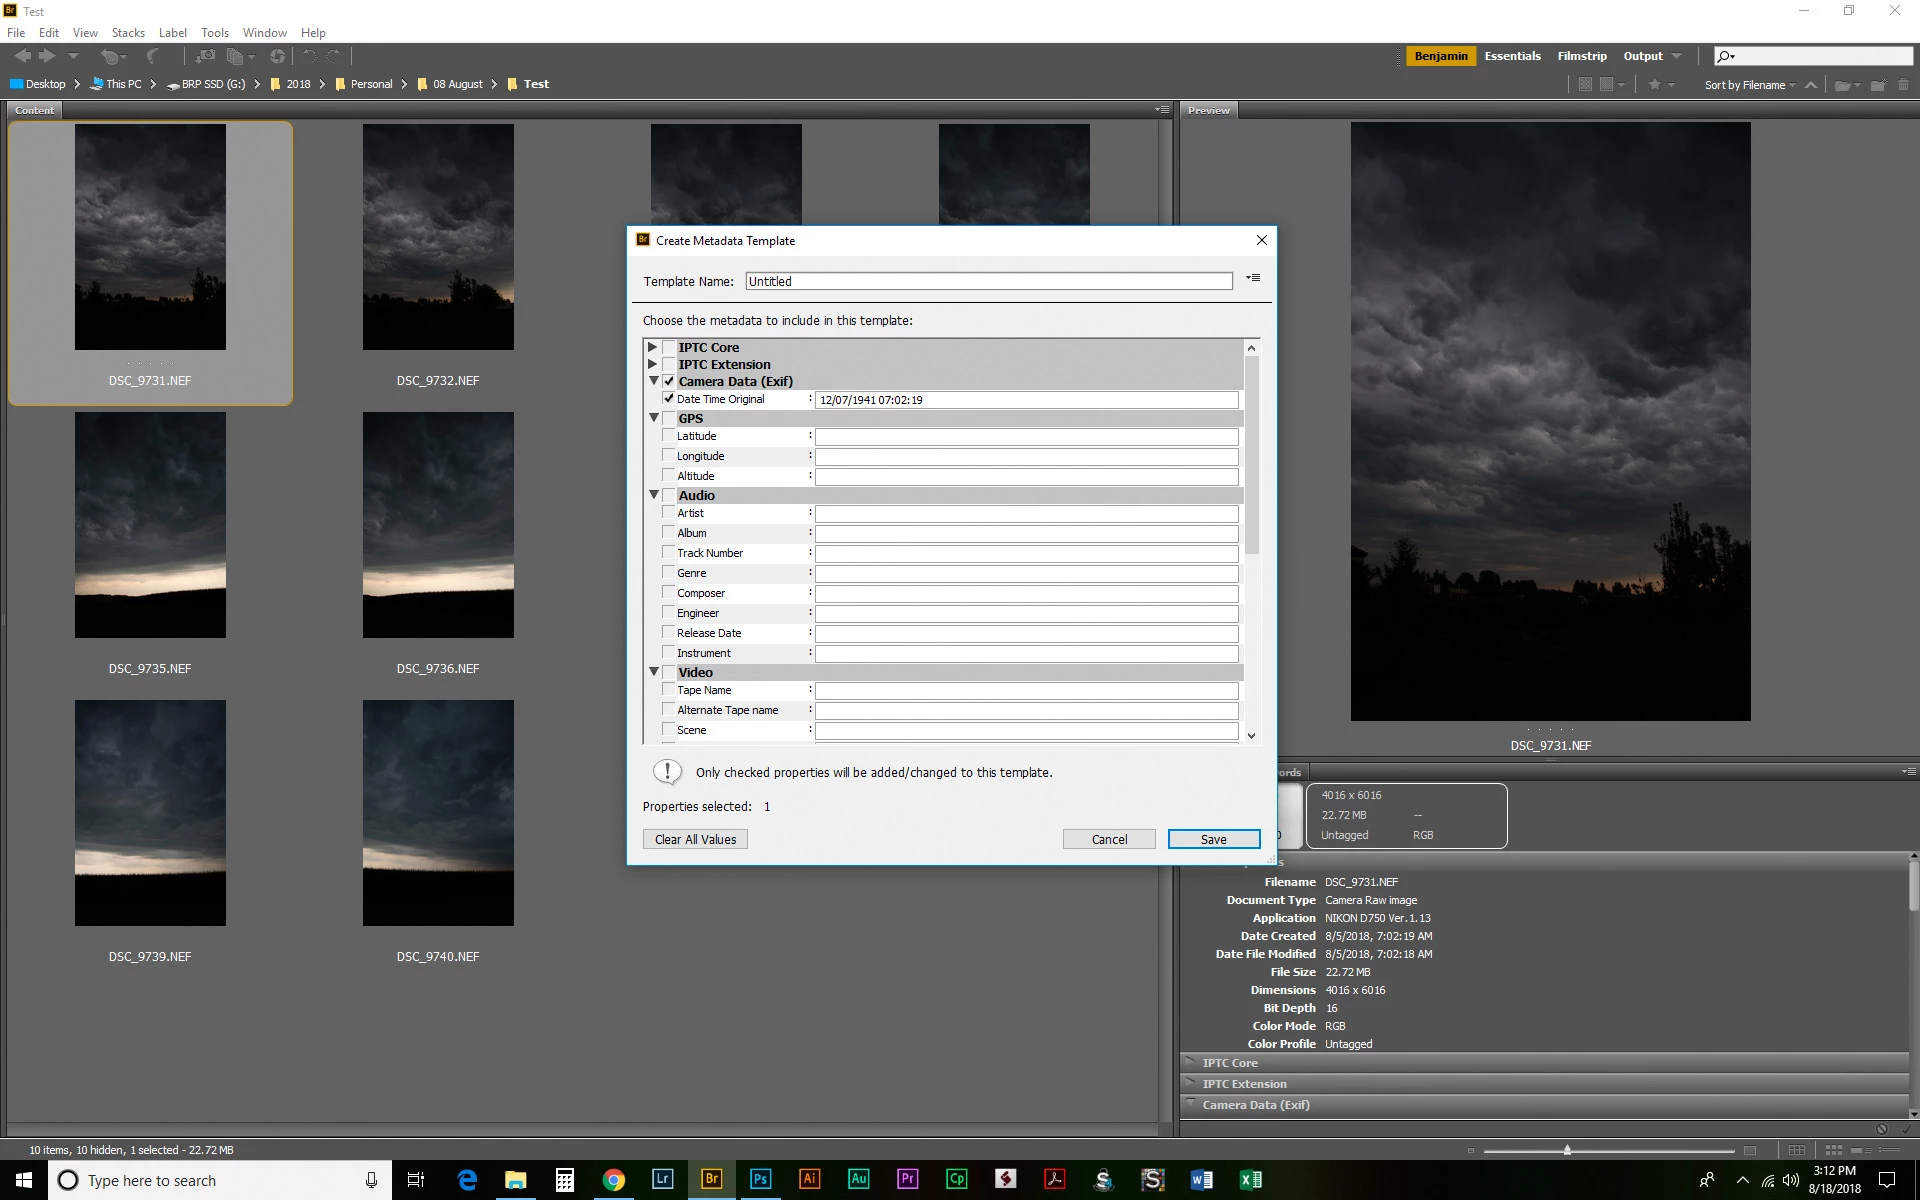Screen dimensions: 1920x1200
Task: Enable the Latitude checkbox
Action: [669, 436]
